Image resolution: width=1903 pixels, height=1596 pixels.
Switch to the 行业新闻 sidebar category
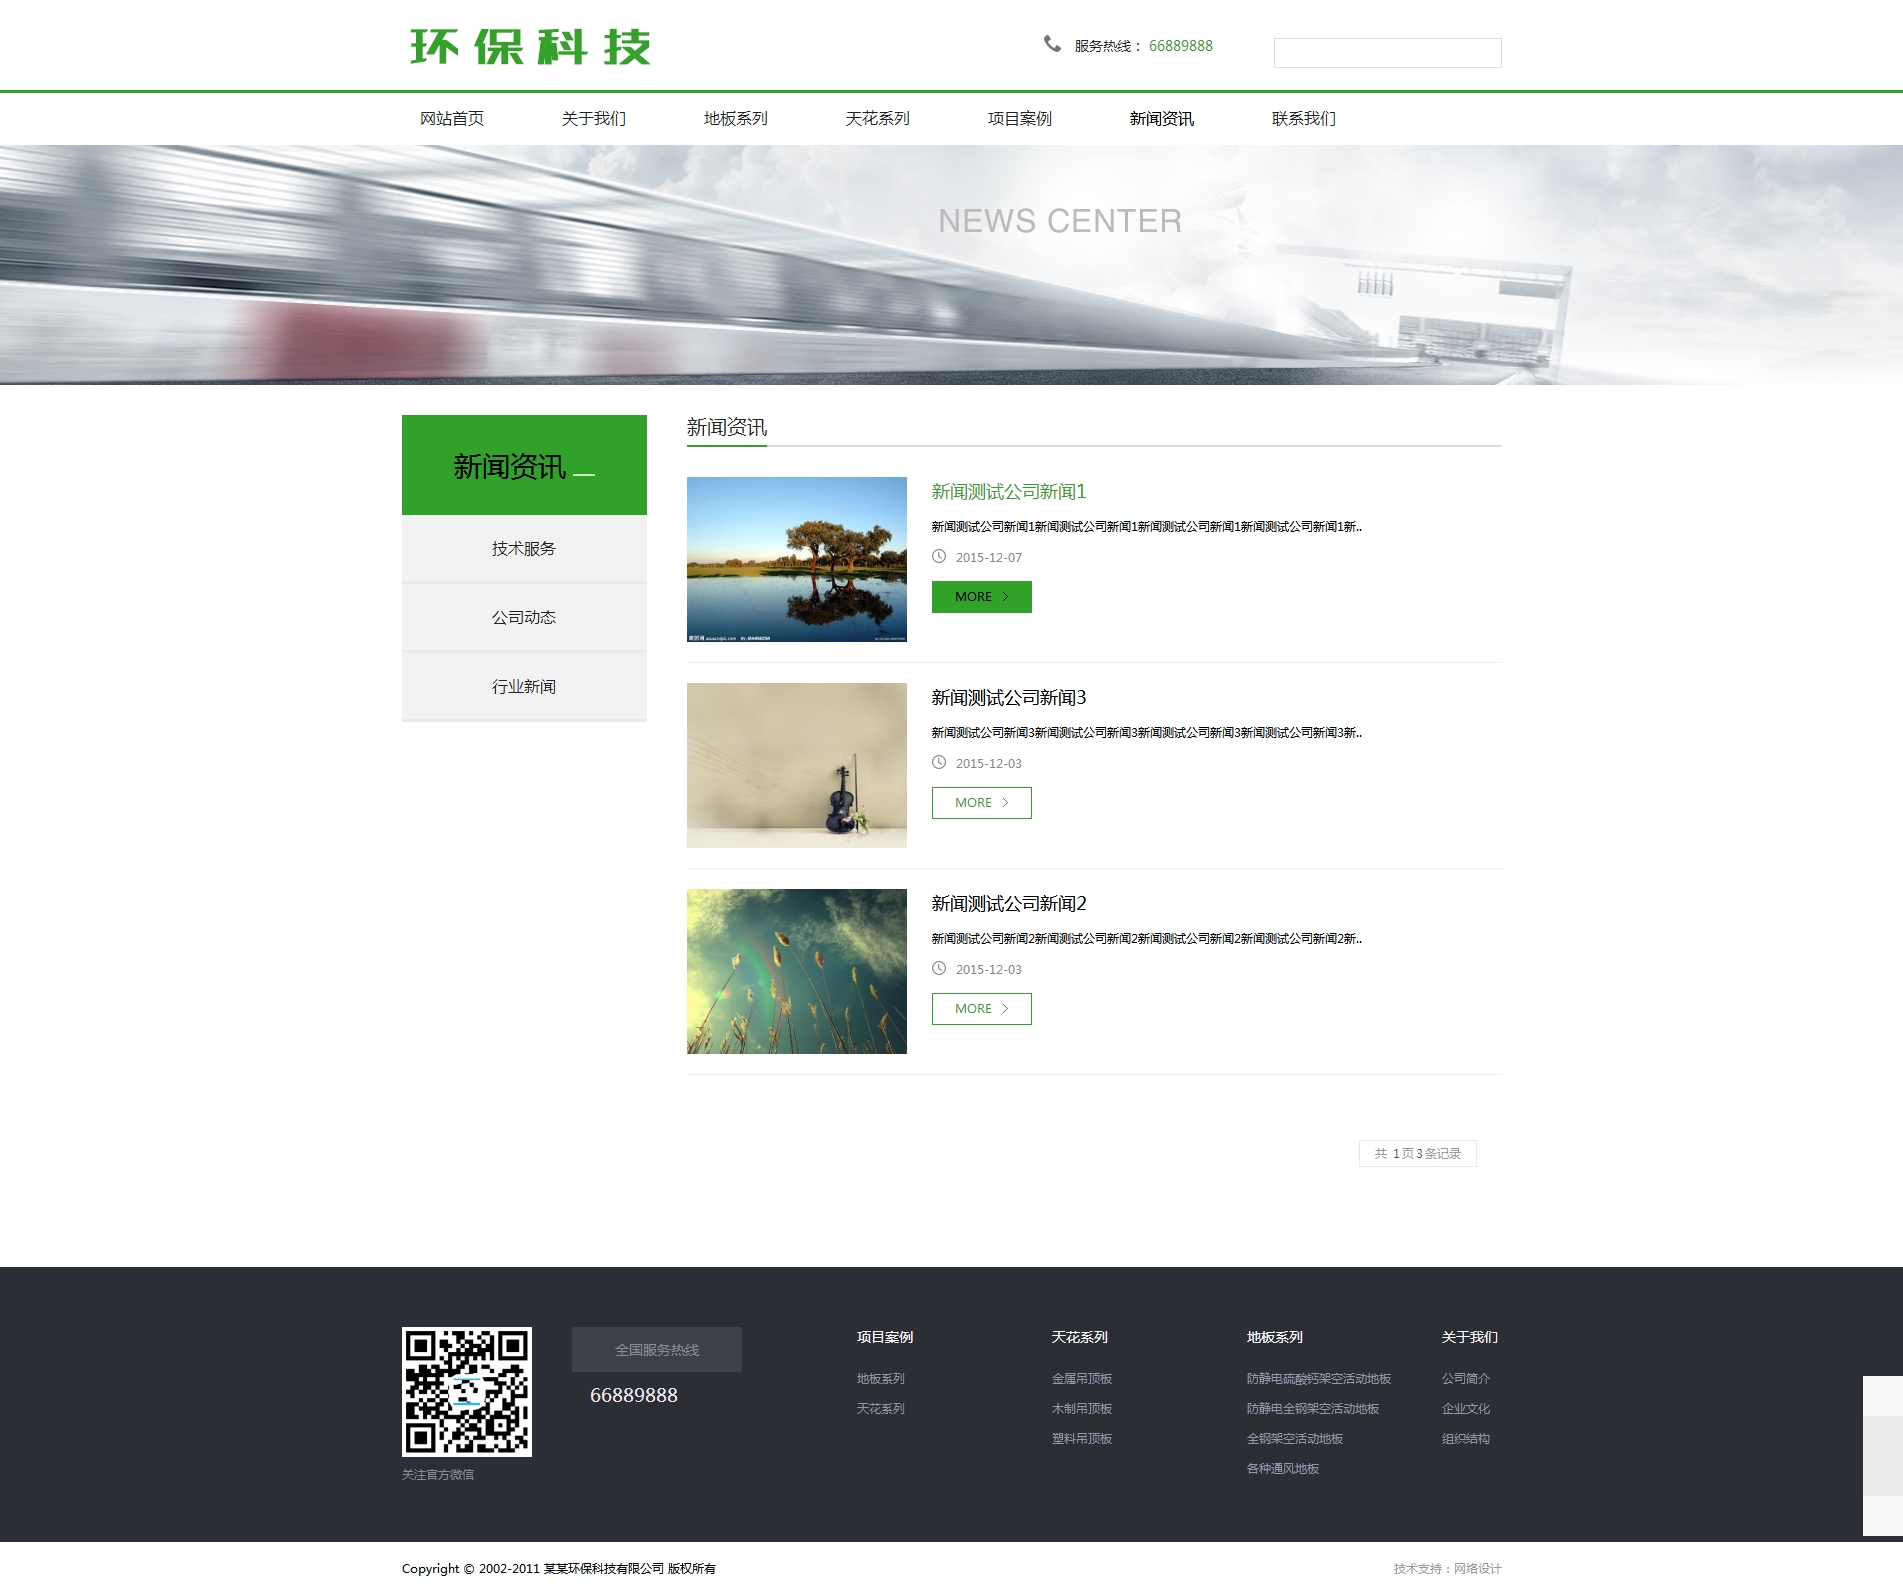coord(524,687)
